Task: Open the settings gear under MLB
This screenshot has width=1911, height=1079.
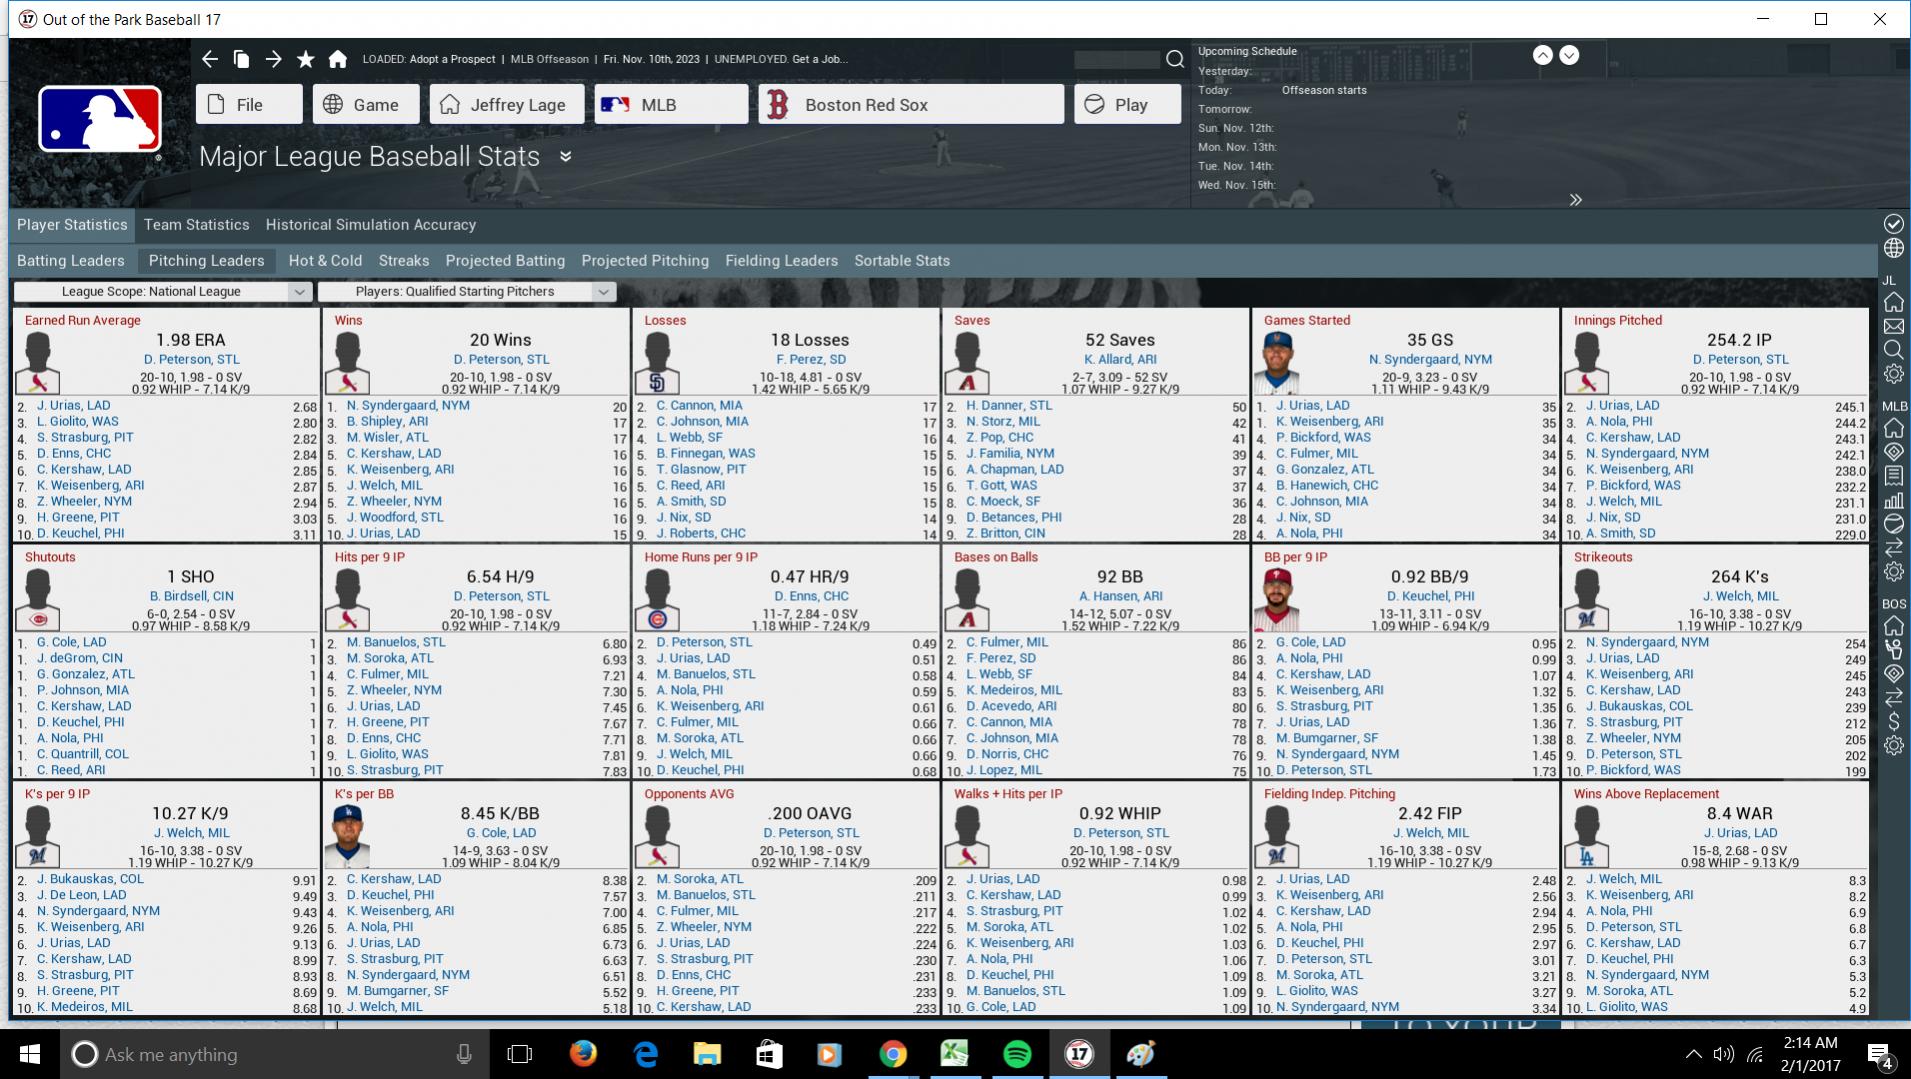Action: tap(1893, 572)
